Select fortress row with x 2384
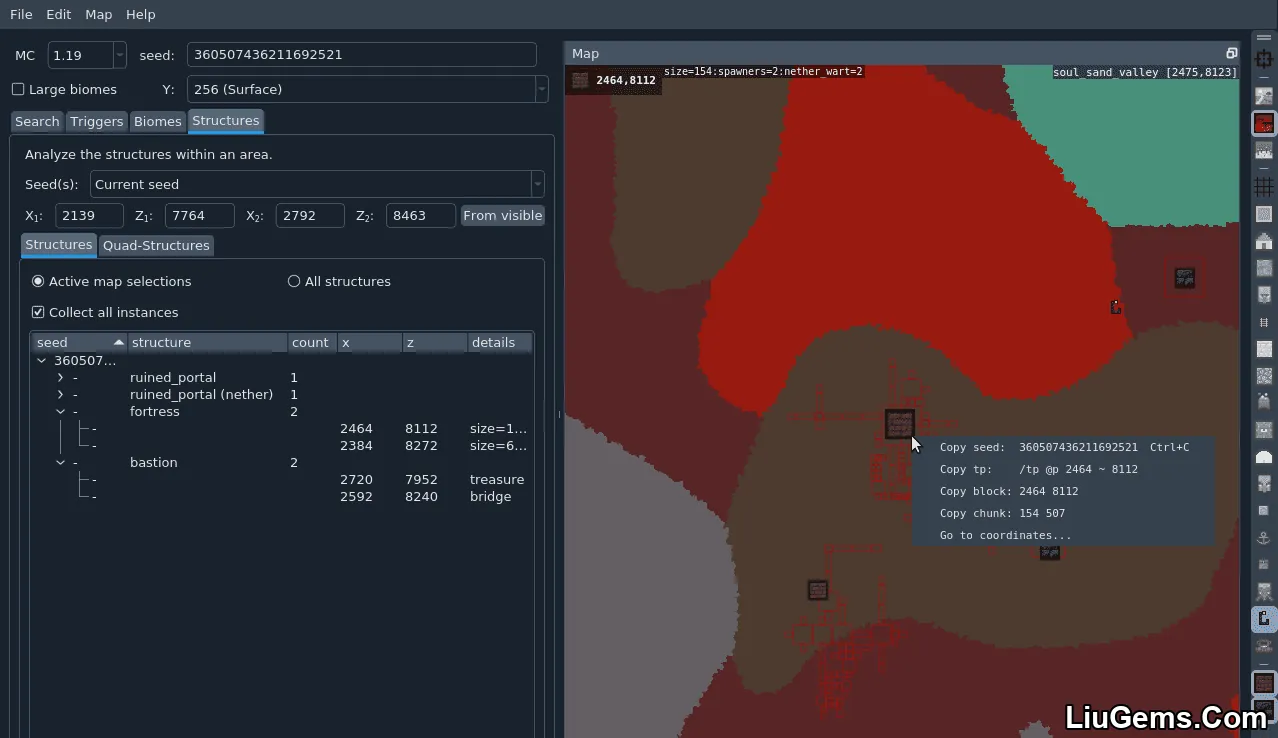The height and width of the screenshot is (738, 1278). (x=282, y=445)
